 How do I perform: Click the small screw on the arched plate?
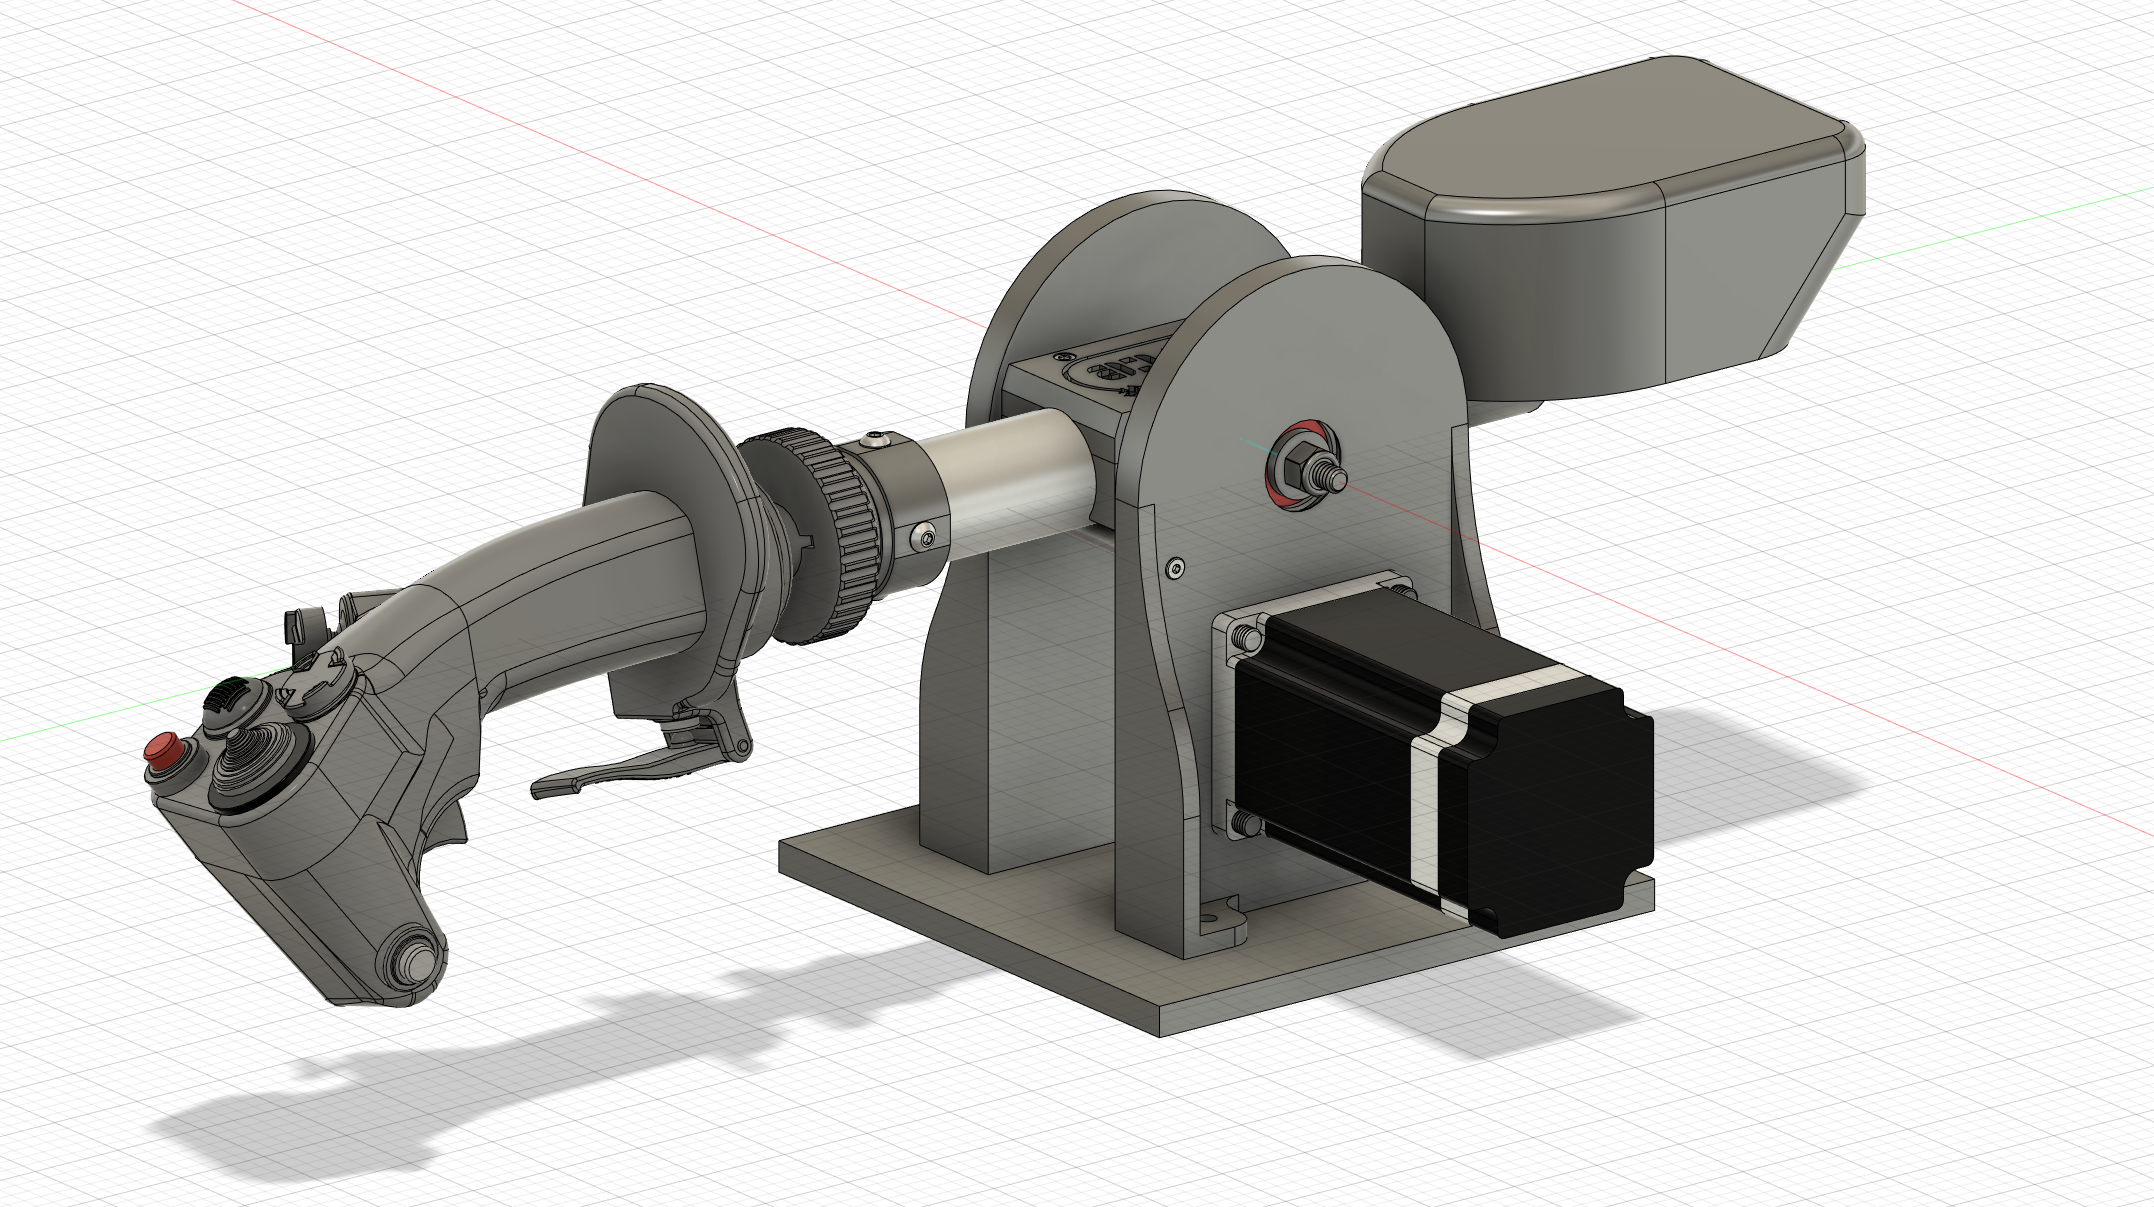tap(1174, 568)
